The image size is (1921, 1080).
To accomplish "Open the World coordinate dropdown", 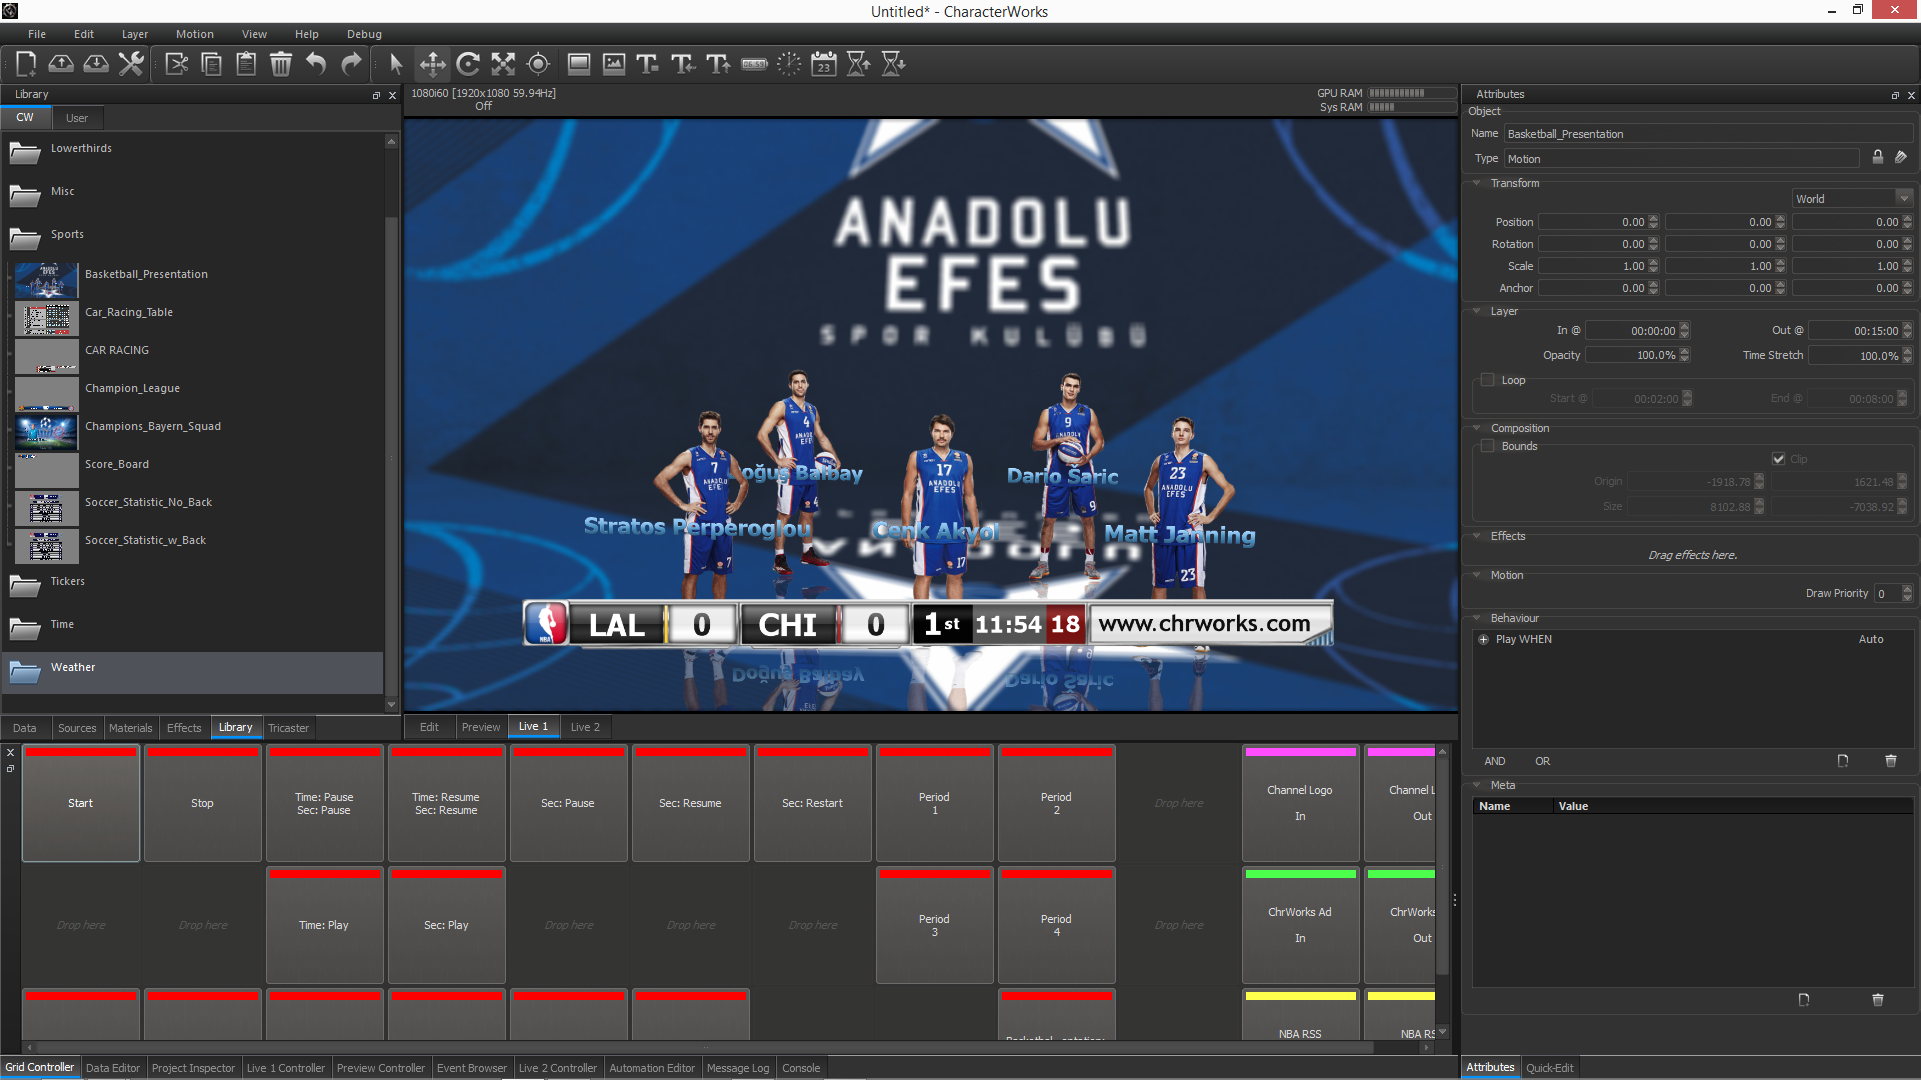I will pos(1852,199).
